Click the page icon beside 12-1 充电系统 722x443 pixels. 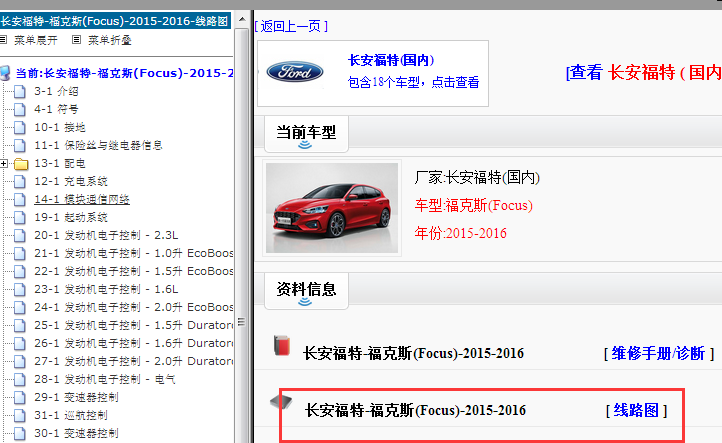(x=20, y=181)
